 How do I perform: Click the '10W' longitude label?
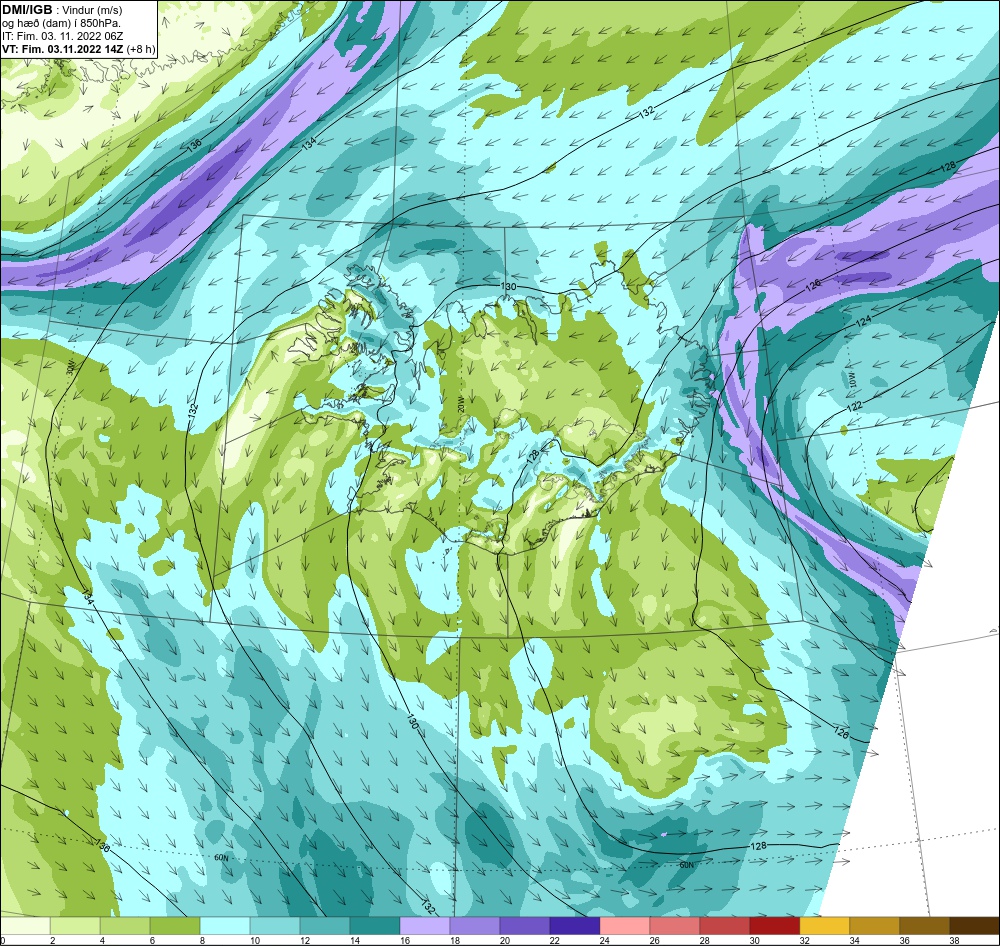pyautogui.click(x=854, y=381)
